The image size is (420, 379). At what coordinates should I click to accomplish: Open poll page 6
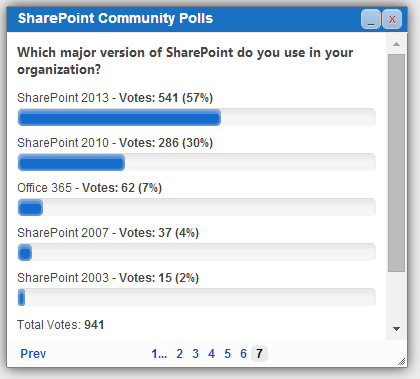pos(243,354)
